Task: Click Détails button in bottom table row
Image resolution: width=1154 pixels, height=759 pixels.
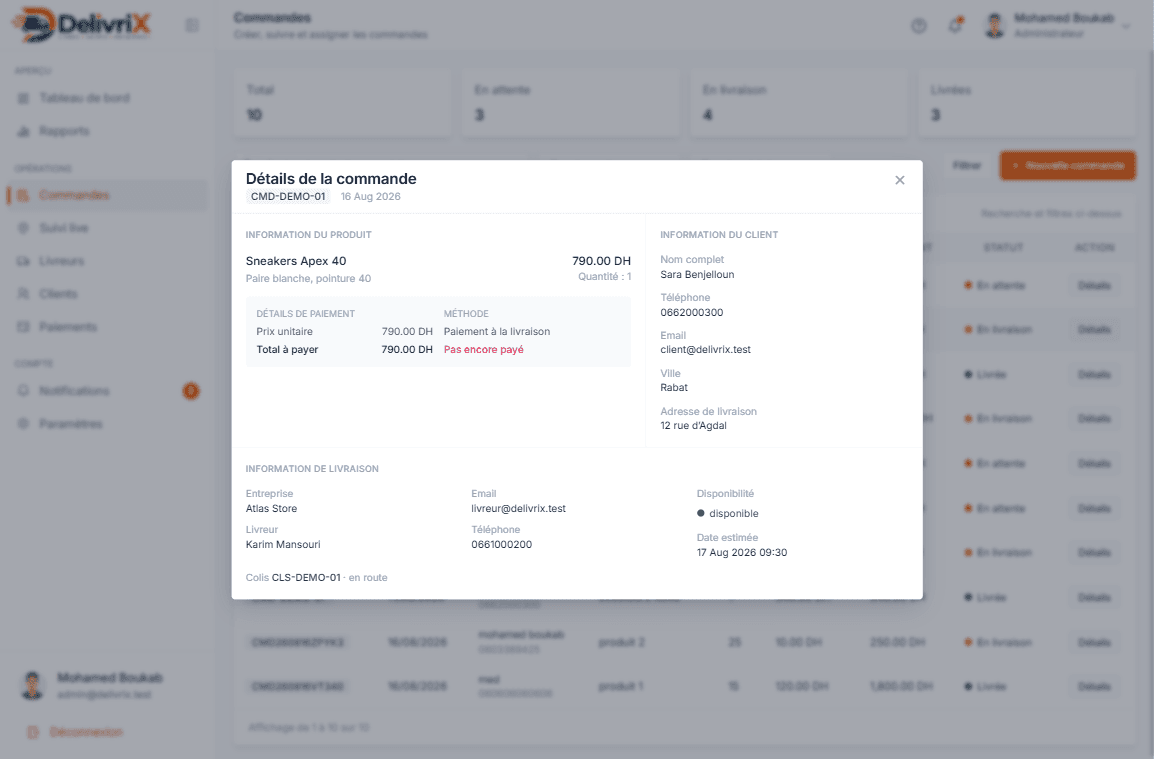Action: pyautogui.click(x=1094, y=686)
